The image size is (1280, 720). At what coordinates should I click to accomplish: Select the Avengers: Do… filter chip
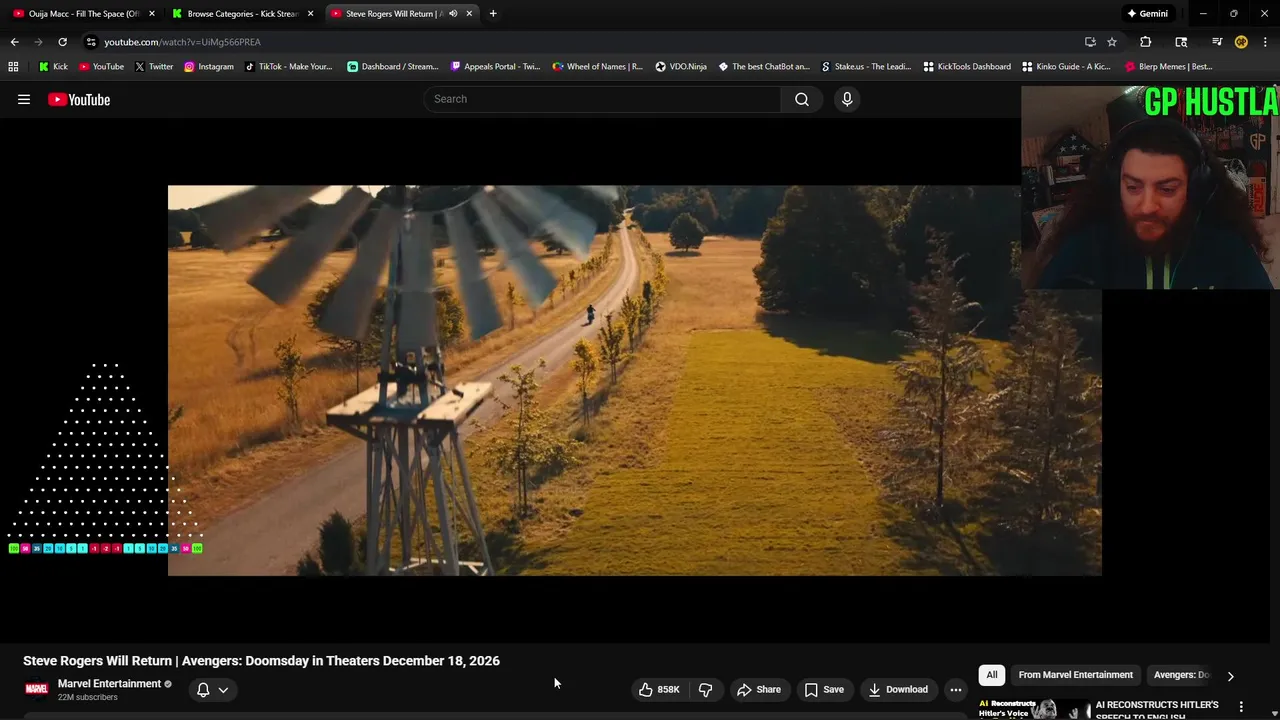pos(1181,675)
